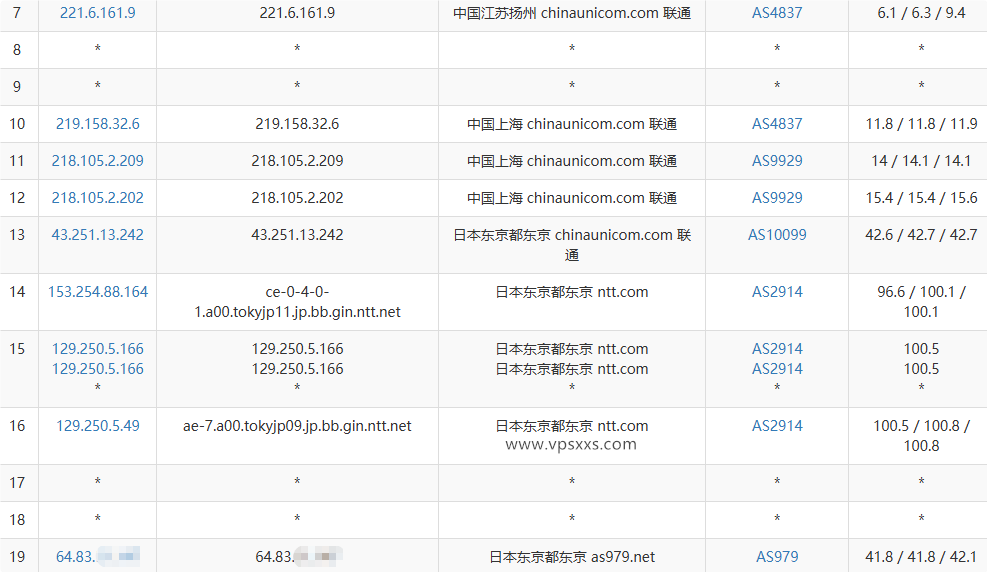Click the blue 218.105.2.202 link in hop 12
This screenshot has height=572, width=987.
pos(98,198)
